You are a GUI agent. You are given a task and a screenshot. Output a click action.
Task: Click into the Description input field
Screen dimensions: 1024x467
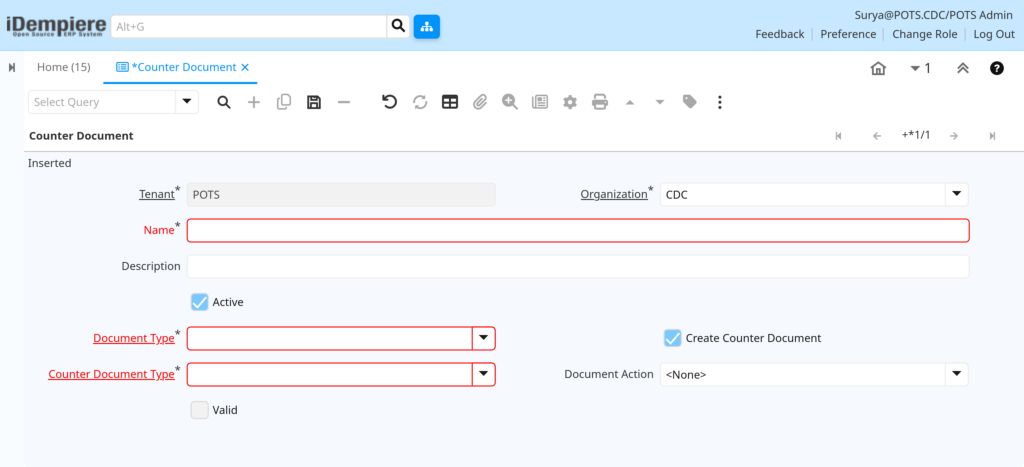578,266
